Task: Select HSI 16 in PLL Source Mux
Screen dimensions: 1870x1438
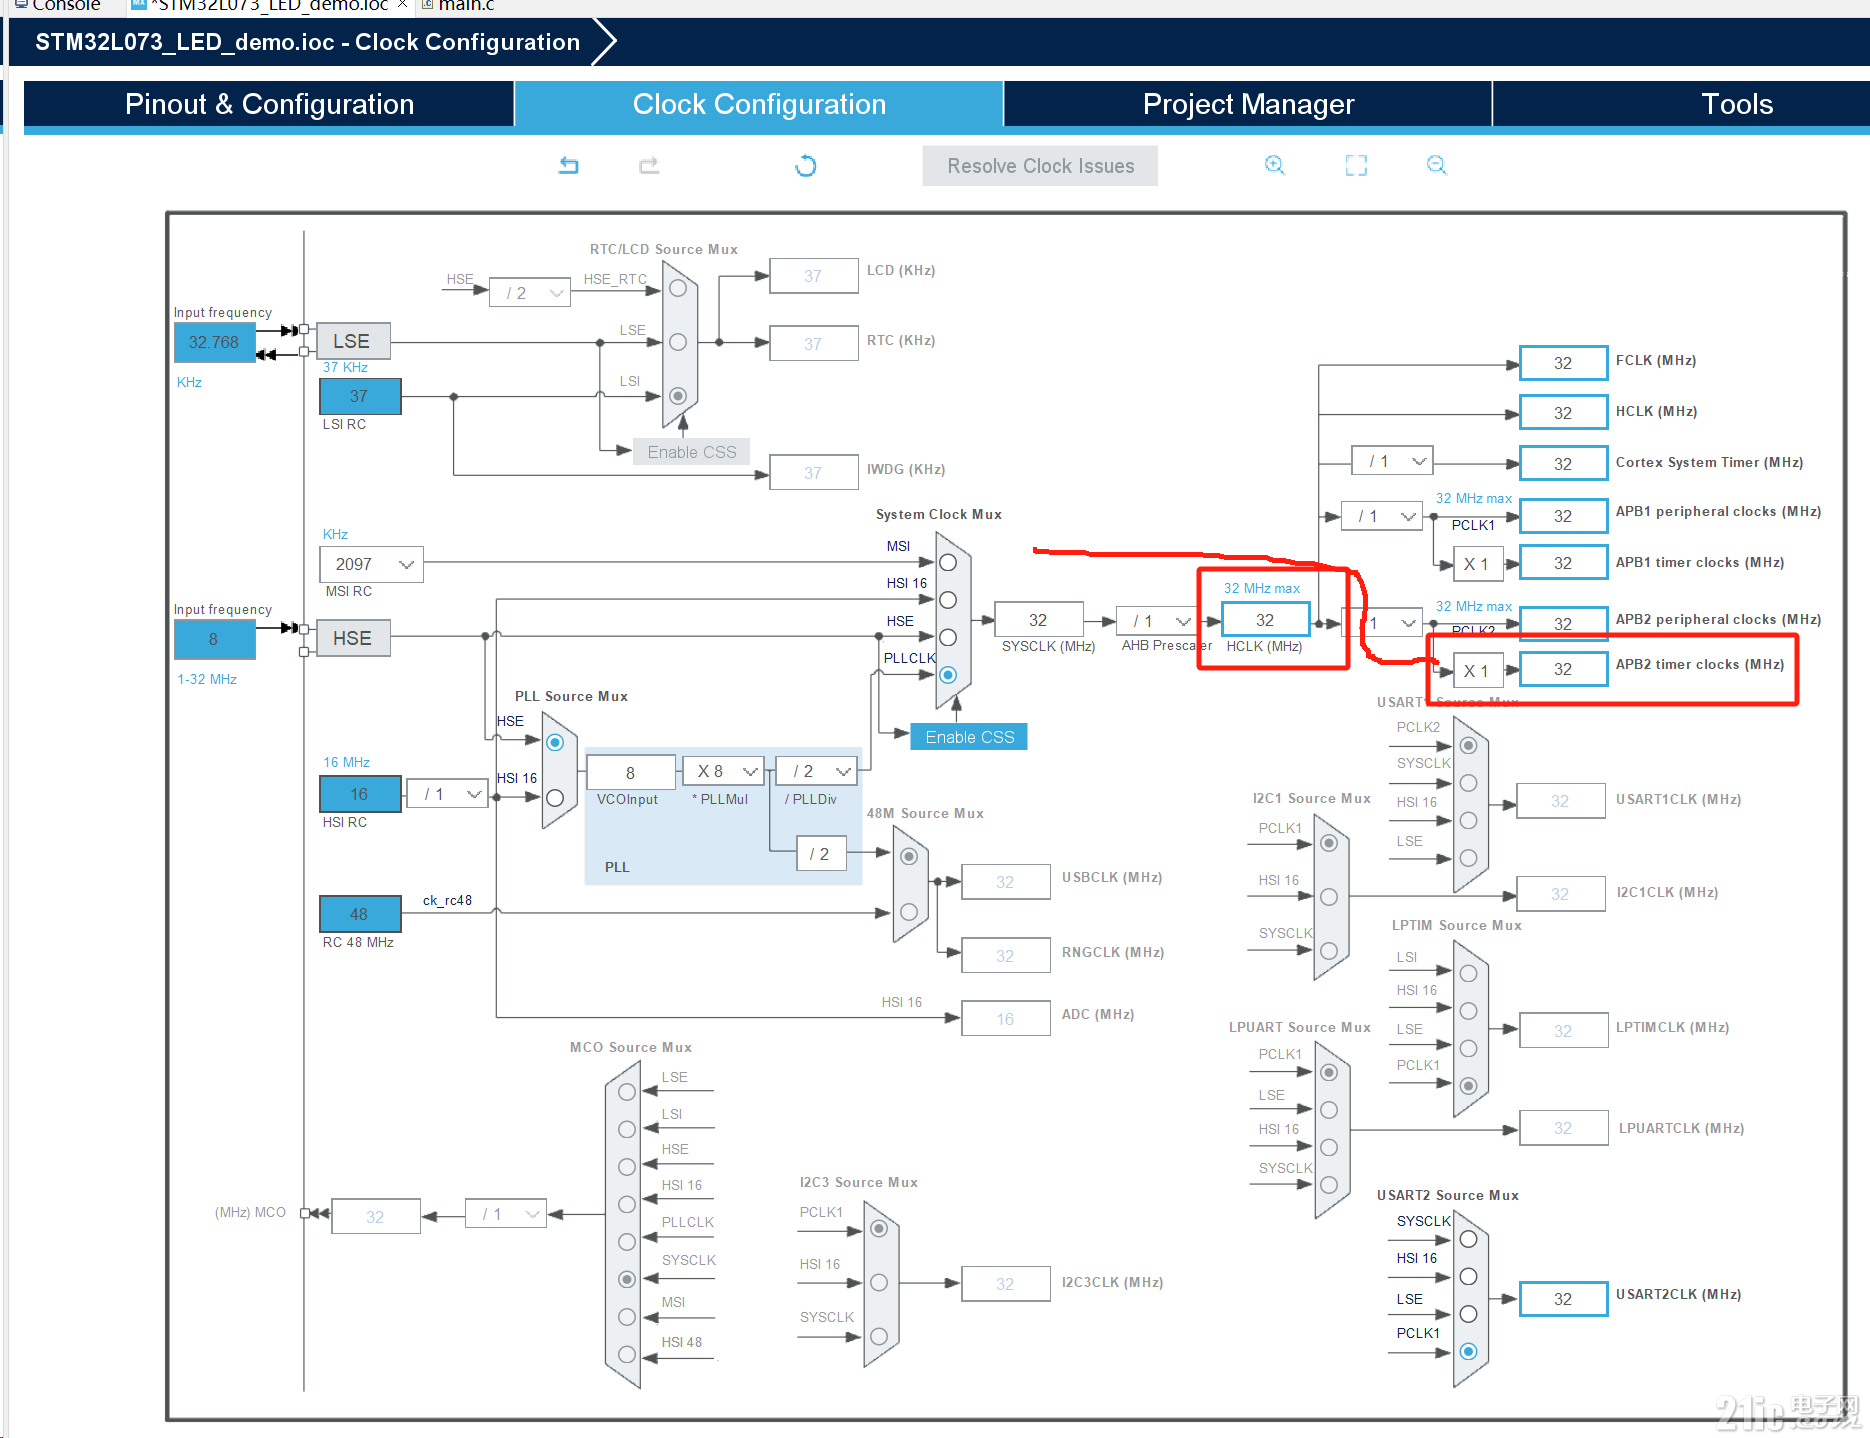Action: click(555, 797)
